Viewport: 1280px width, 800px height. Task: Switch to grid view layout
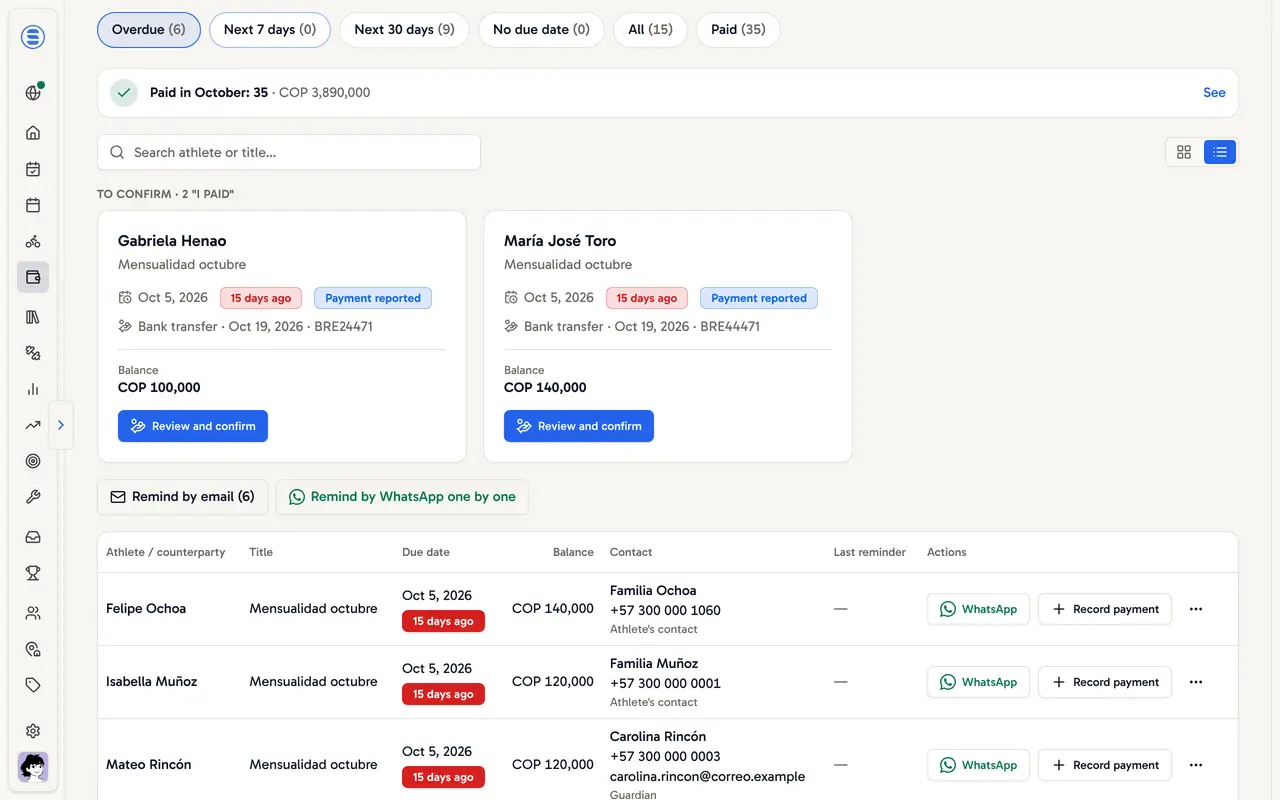point(1184,152)
